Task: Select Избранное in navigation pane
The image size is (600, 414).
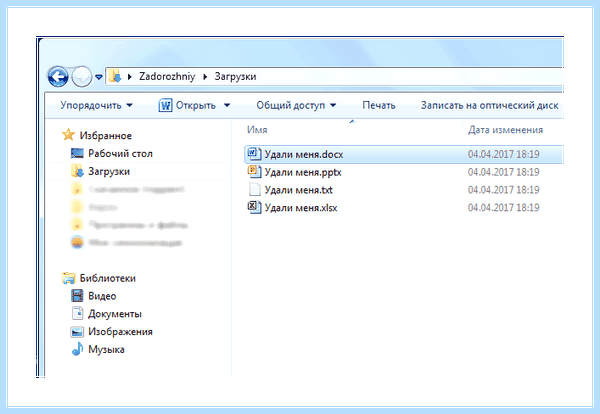Action: [x=106, y=135]
